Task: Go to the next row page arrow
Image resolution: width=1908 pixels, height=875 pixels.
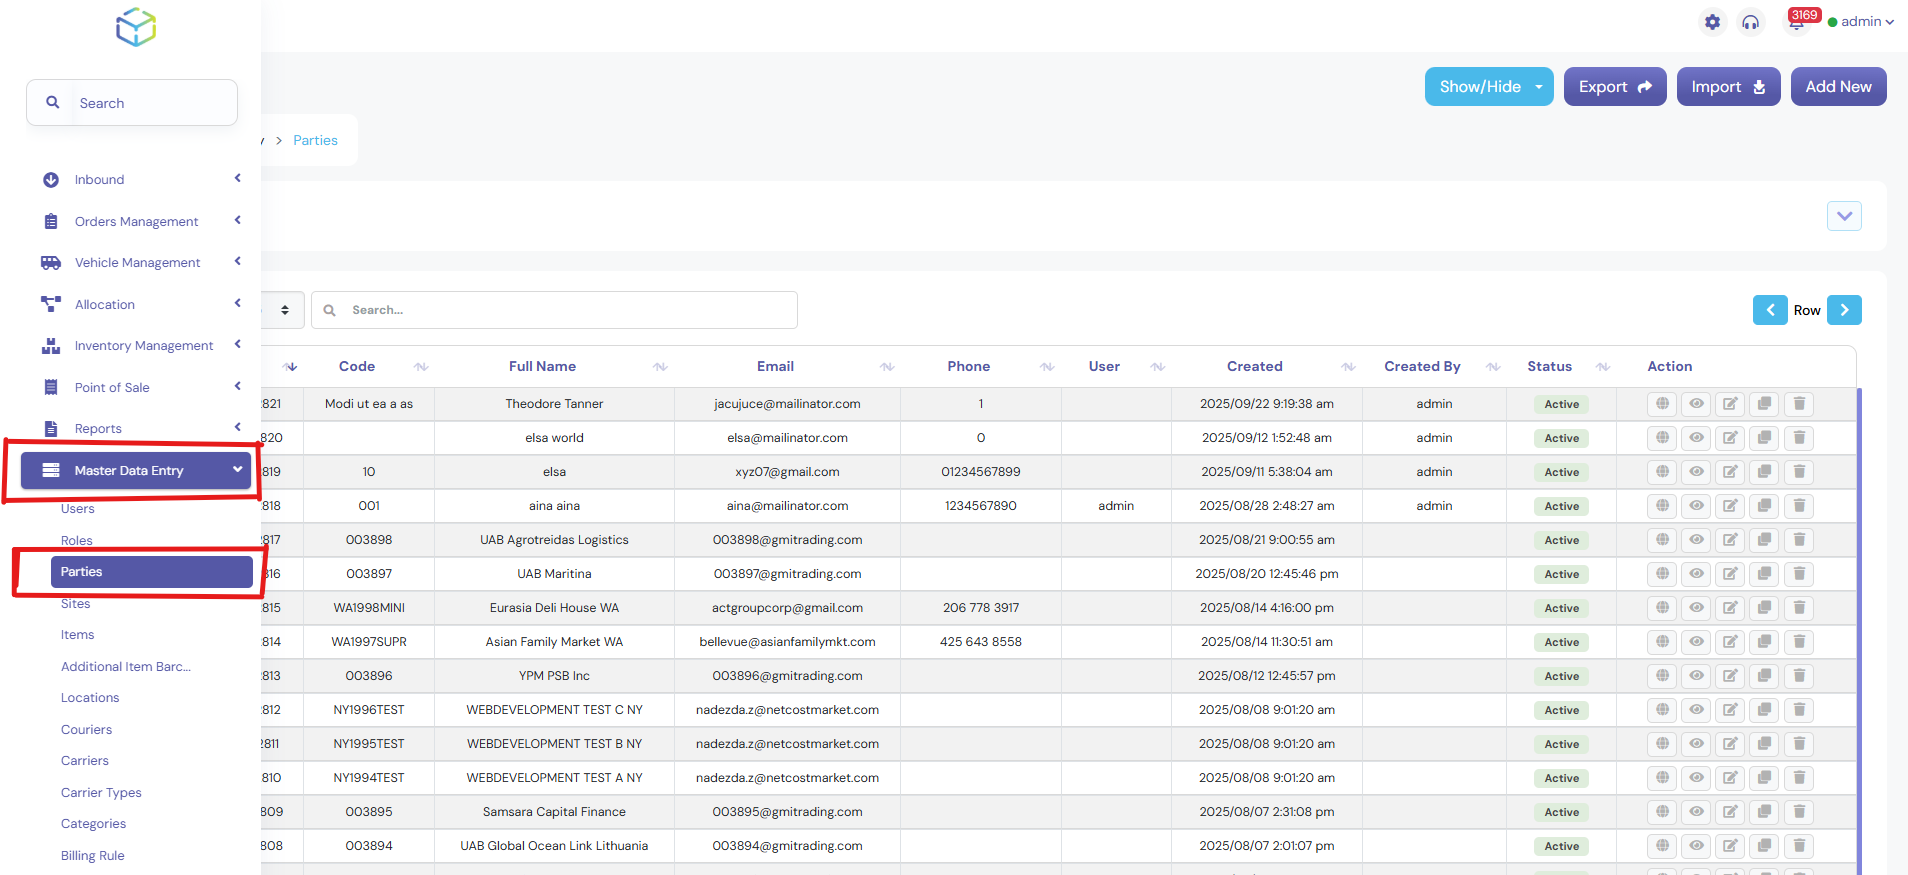Action: click(1844, 310)
